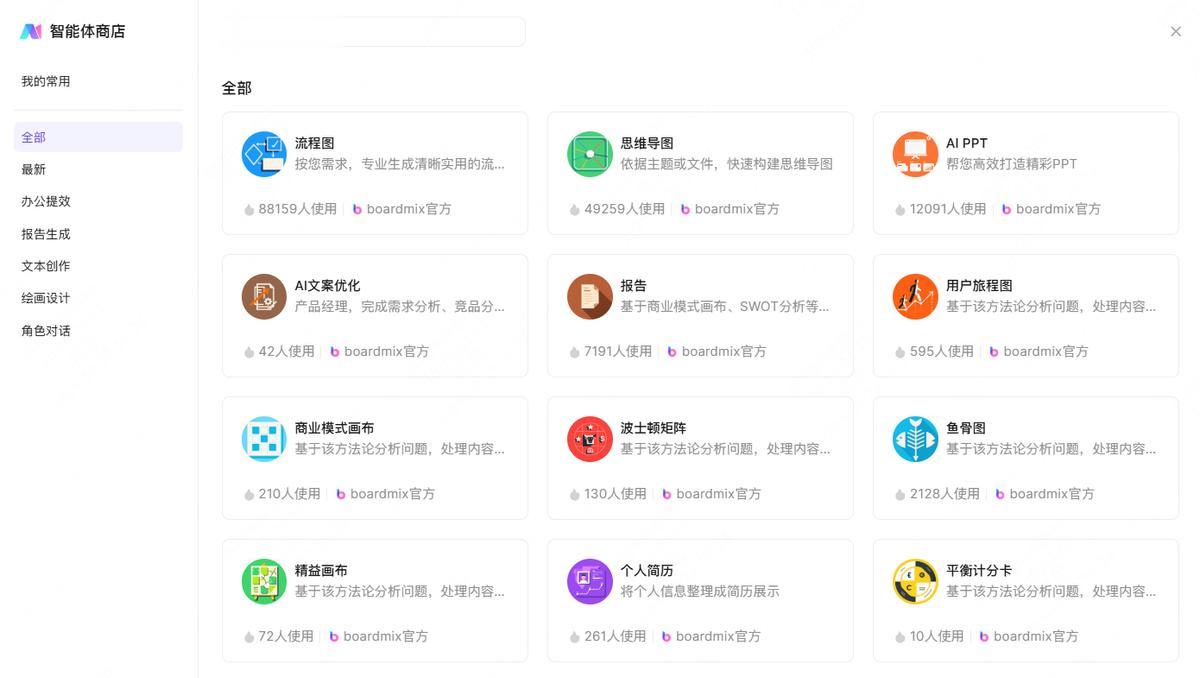Select the 全部 category in sidebar

98,137
